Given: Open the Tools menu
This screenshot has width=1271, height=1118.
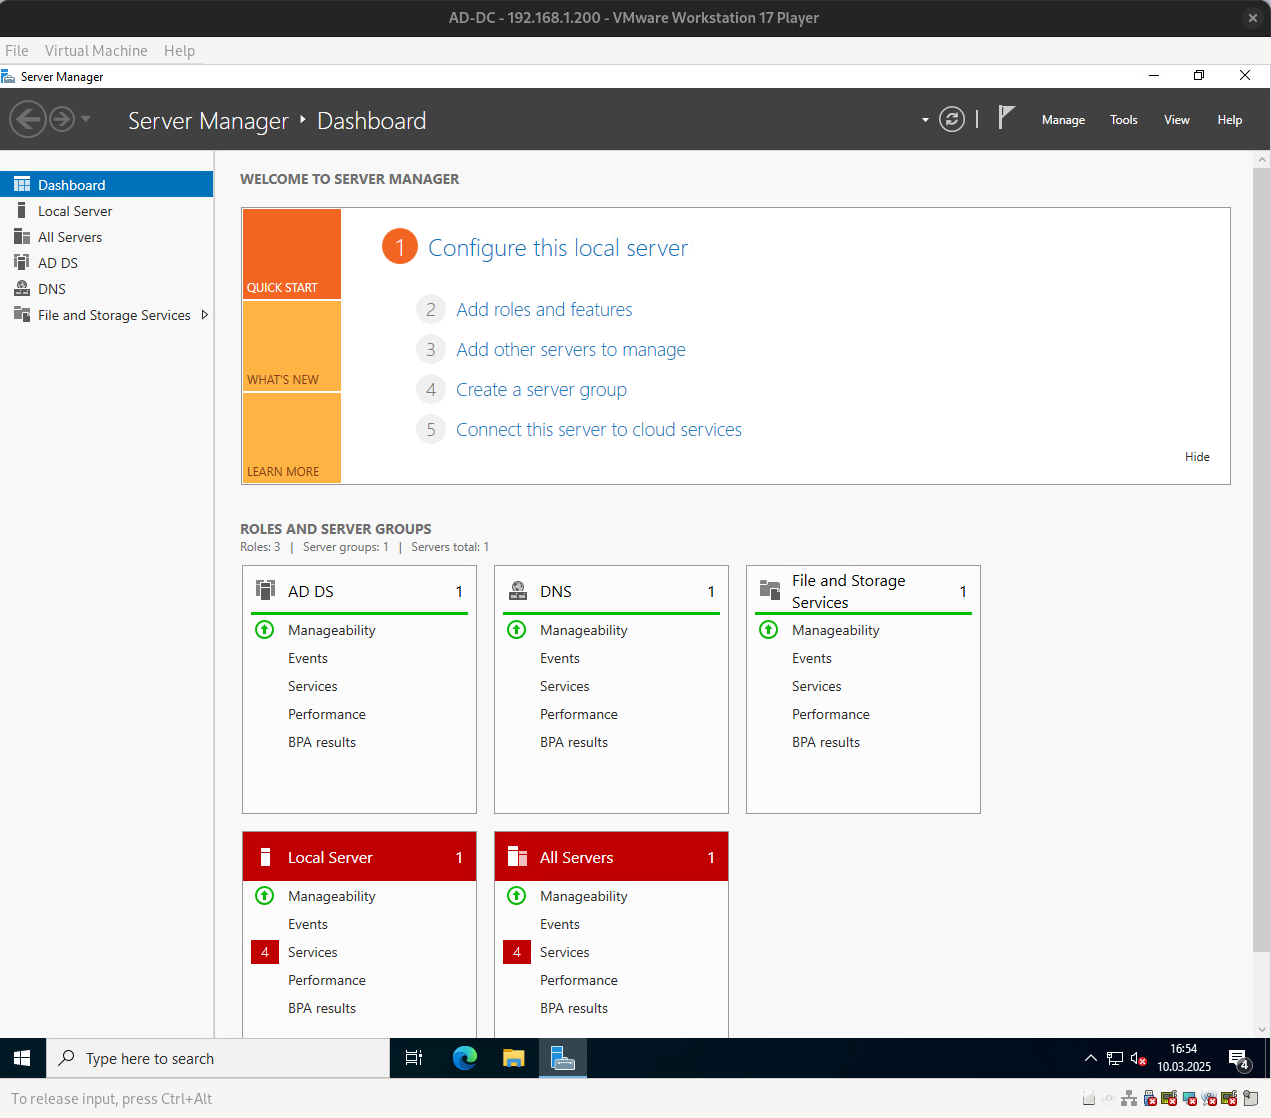Looking at the screenshot, I should [x=1123, y=120].
